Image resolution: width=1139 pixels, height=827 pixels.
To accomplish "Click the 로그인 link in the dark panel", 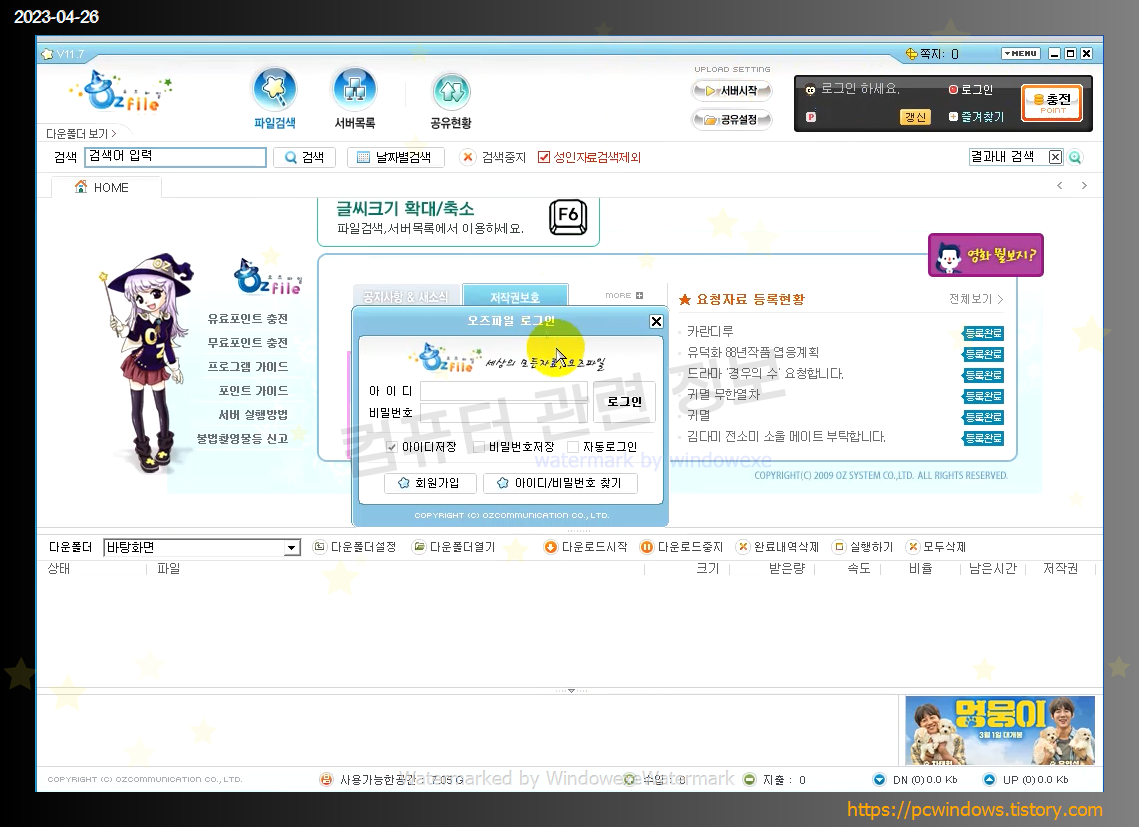I will point(970,89).
